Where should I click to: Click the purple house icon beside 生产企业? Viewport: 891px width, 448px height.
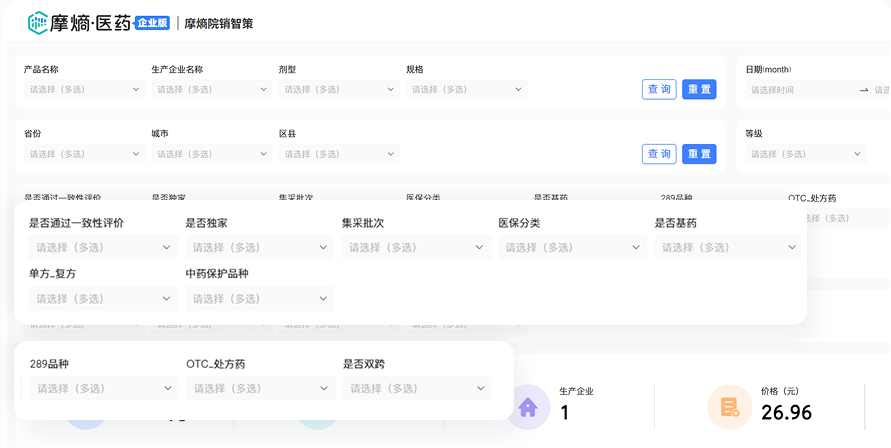527,407
